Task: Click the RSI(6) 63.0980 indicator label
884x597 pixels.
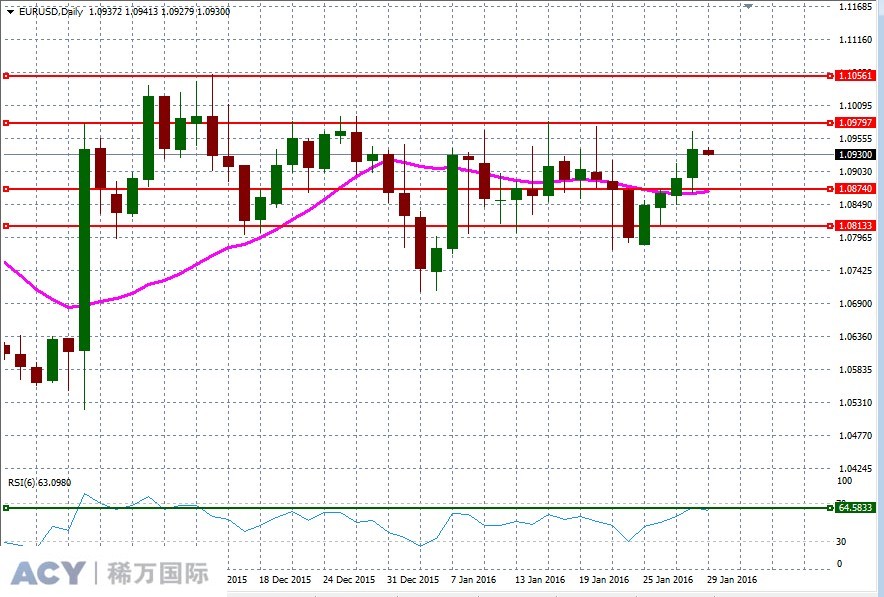Action: click(39, 483)
